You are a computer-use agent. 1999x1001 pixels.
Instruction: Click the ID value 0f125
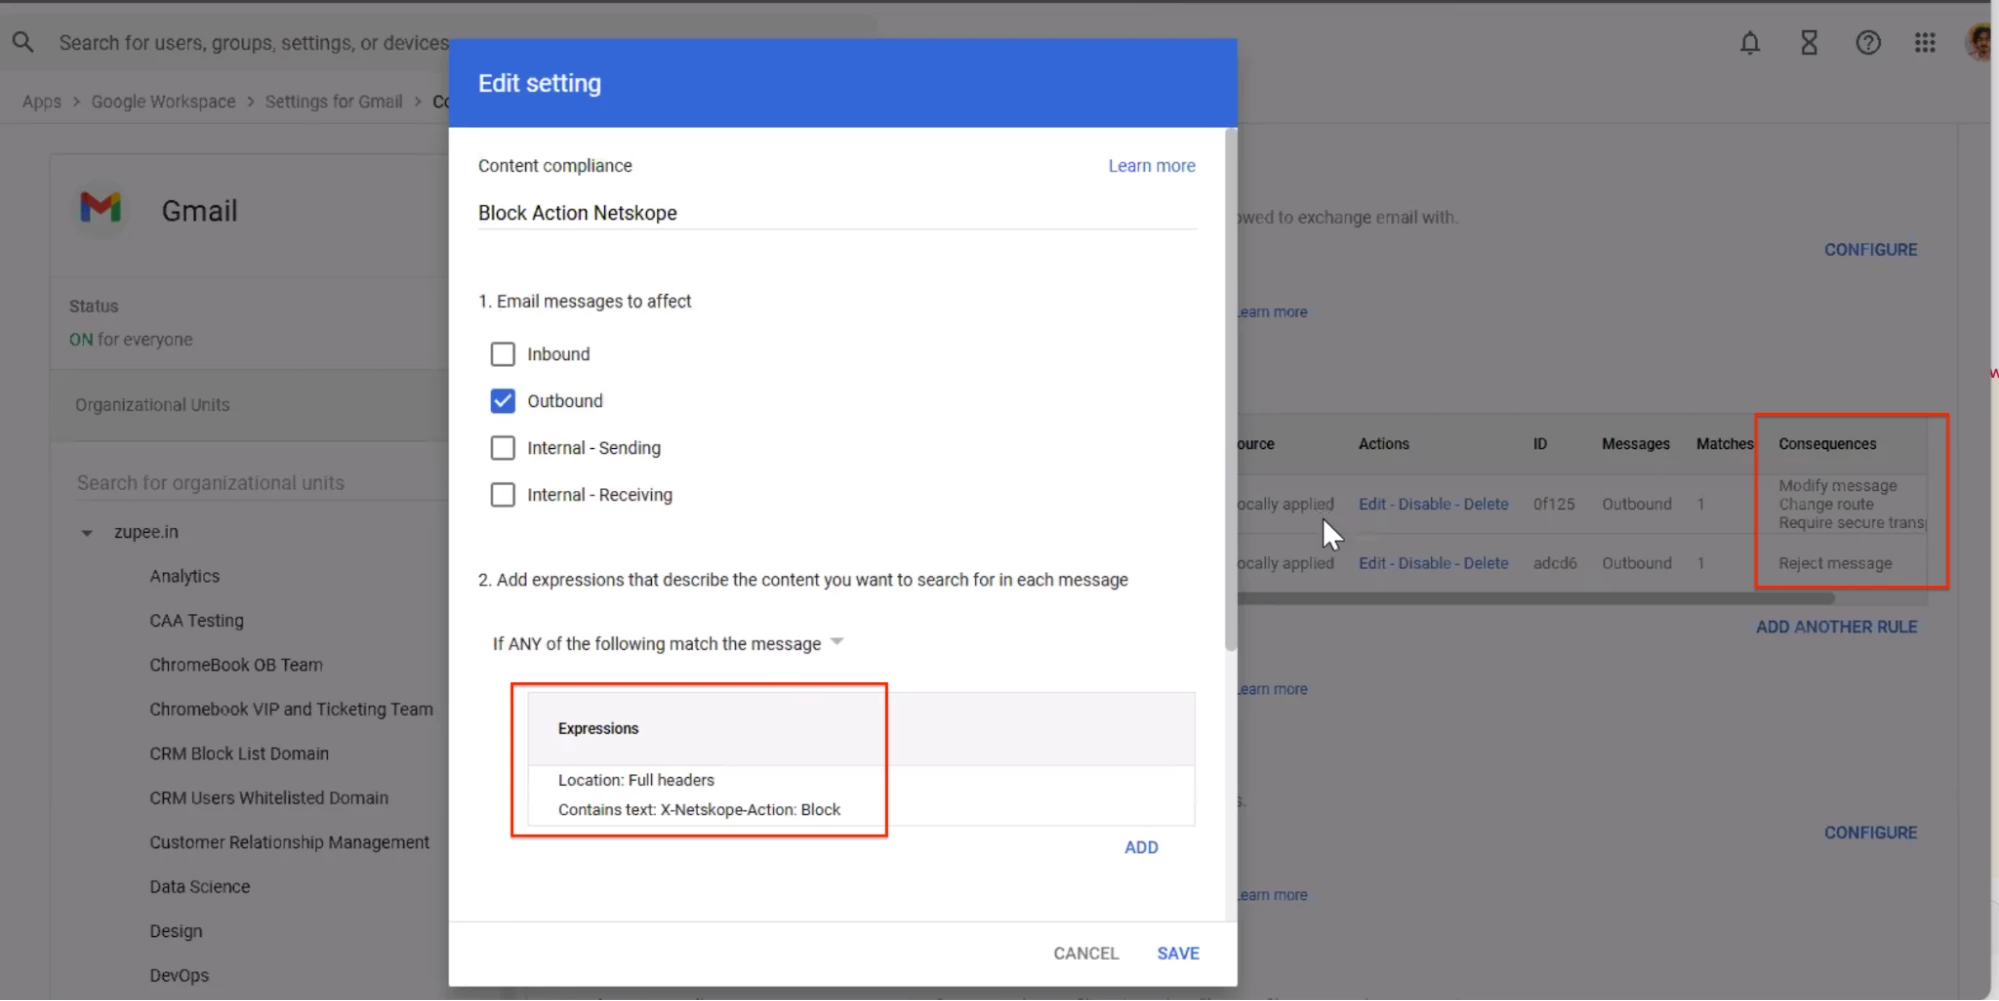pyautogui.click(x=1554, y=504)
